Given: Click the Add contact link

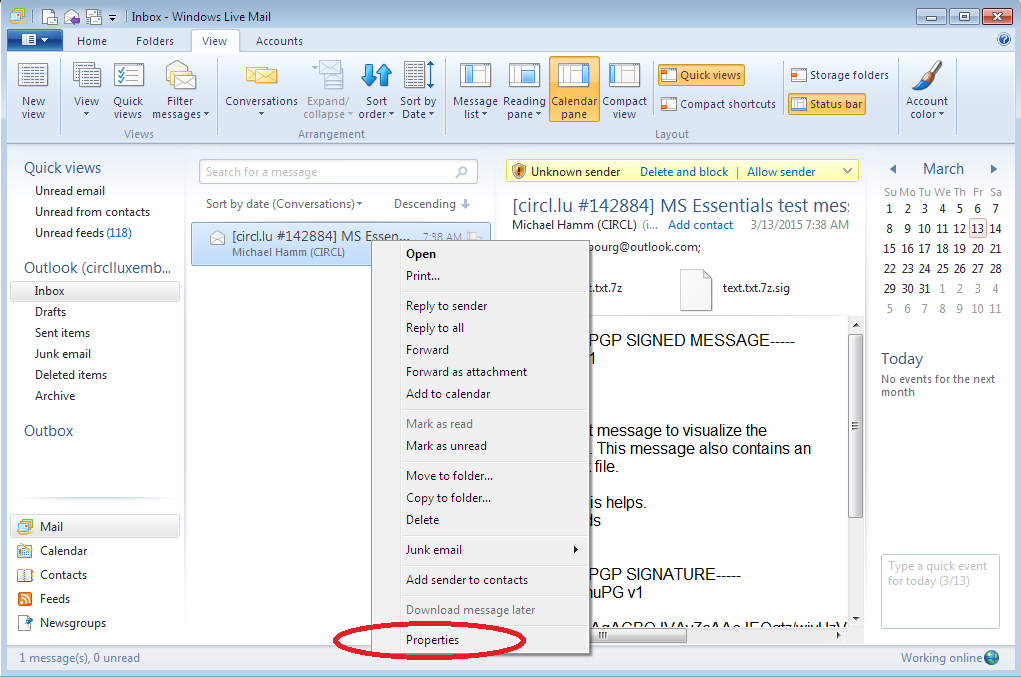Looking at the screenshot, I should pos(700,225).
